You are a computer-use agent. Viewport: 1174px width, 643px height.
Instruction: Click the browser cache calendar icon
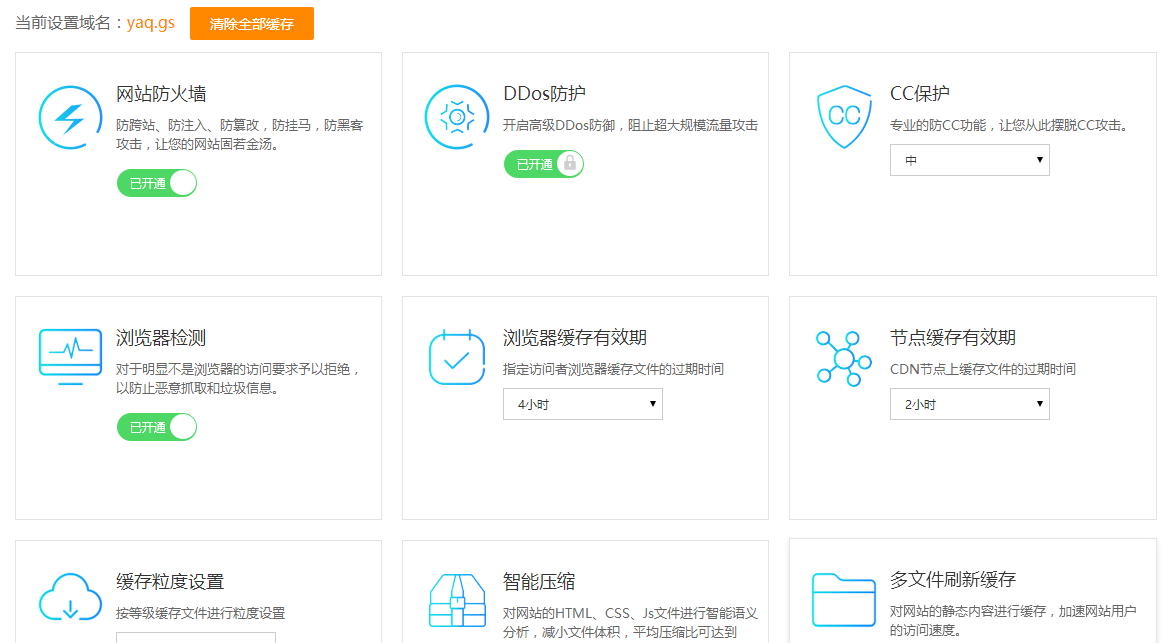[457, 357]
